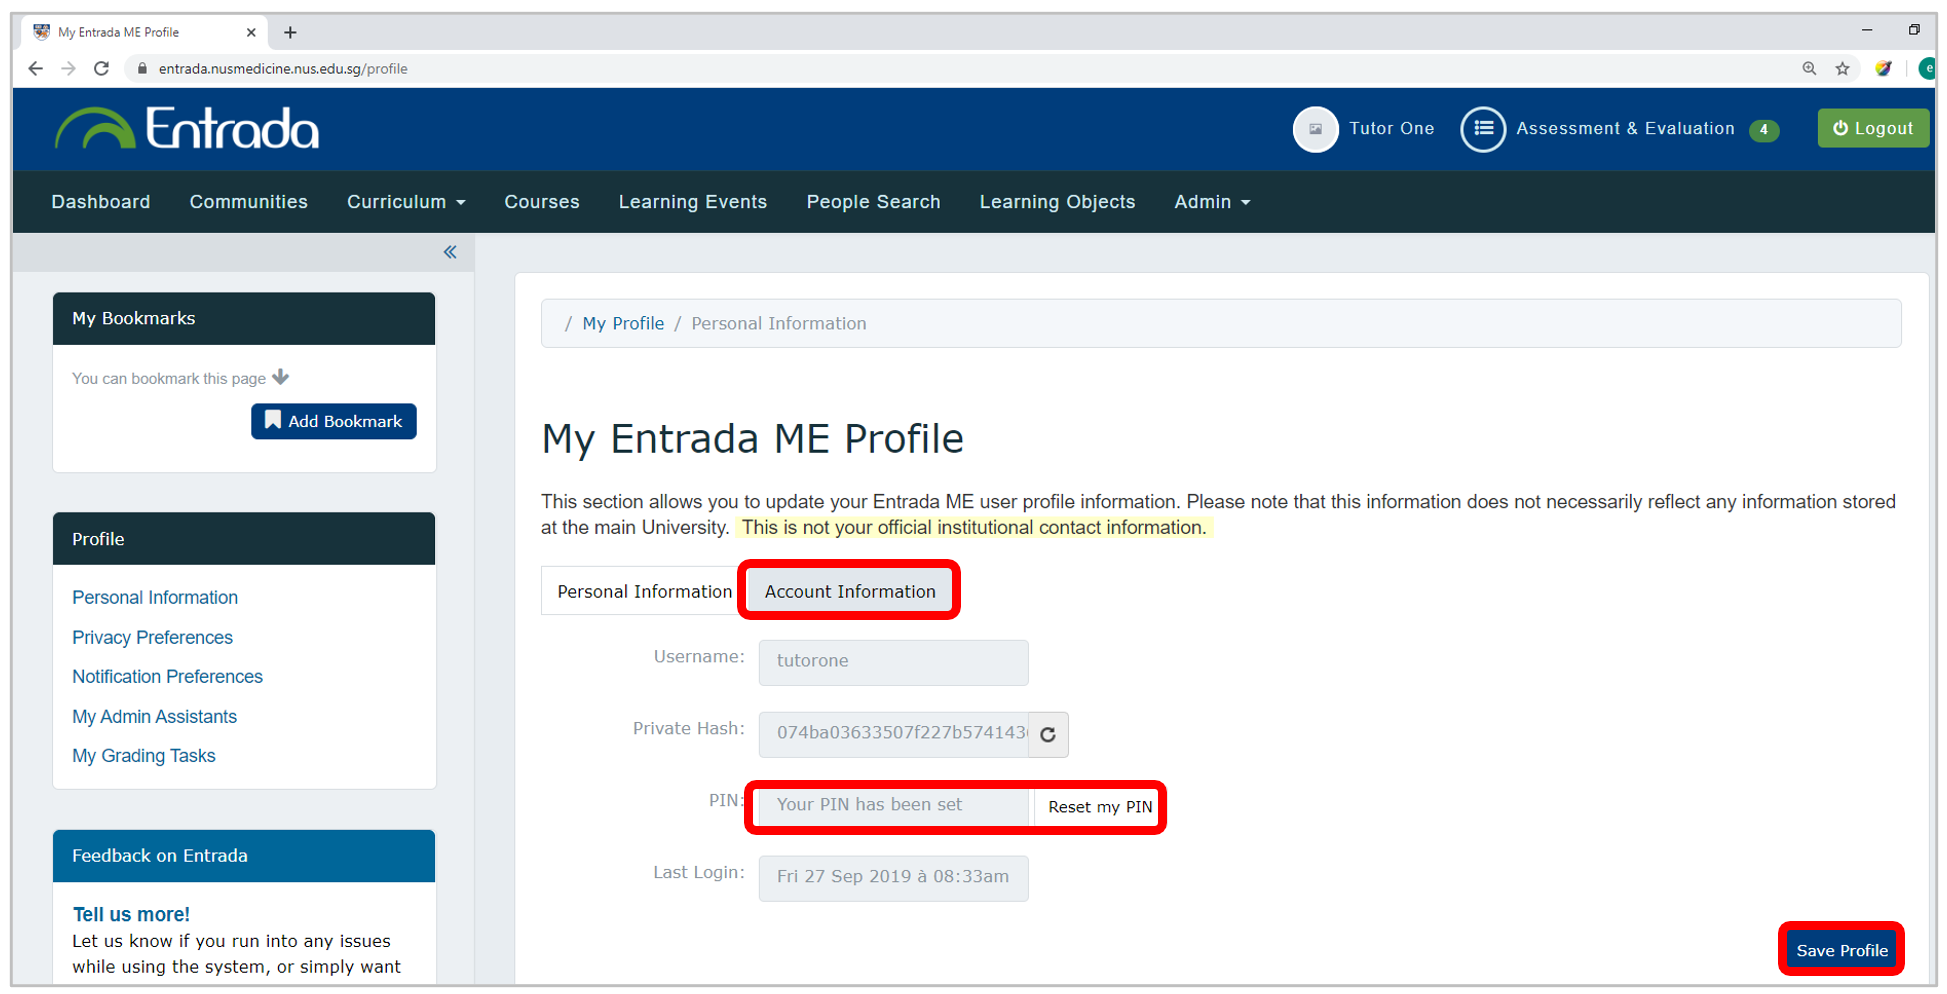
Task: Close the My Entrada ME Profile tab
Action: (x=251, y=33)
